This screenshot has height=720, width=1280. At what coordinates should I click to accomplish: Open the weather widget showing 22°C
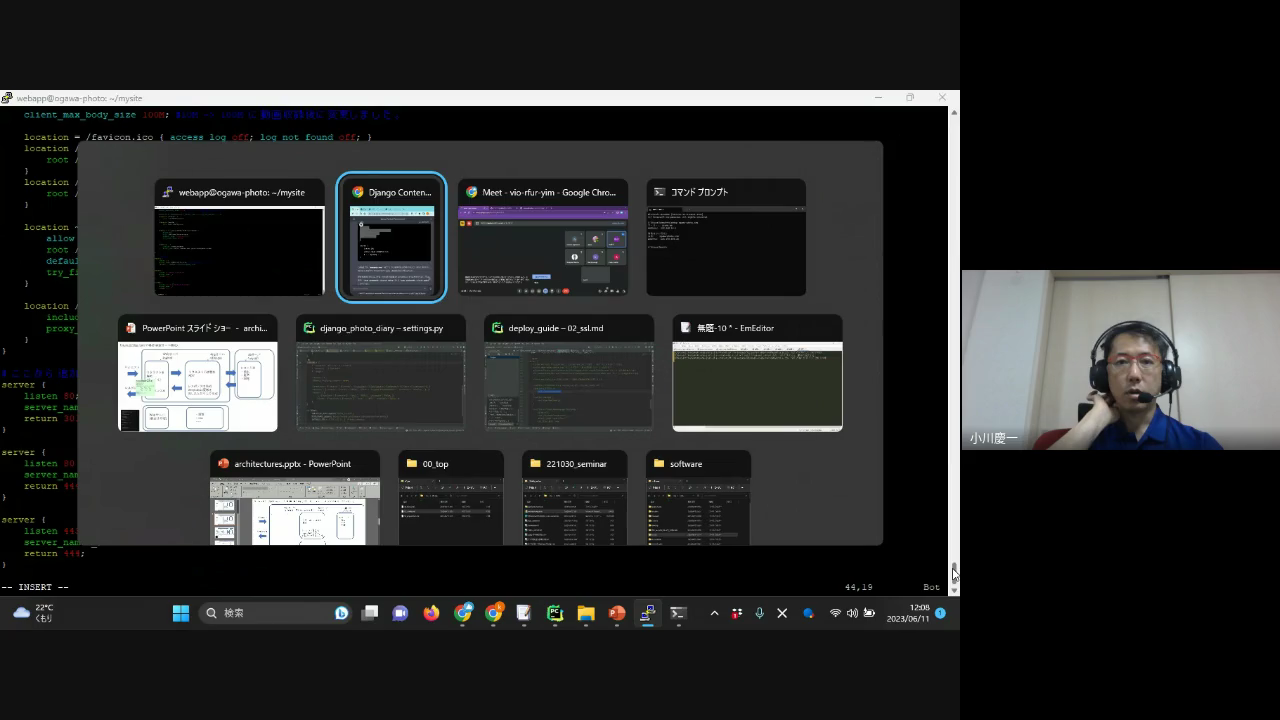point(34,613)
